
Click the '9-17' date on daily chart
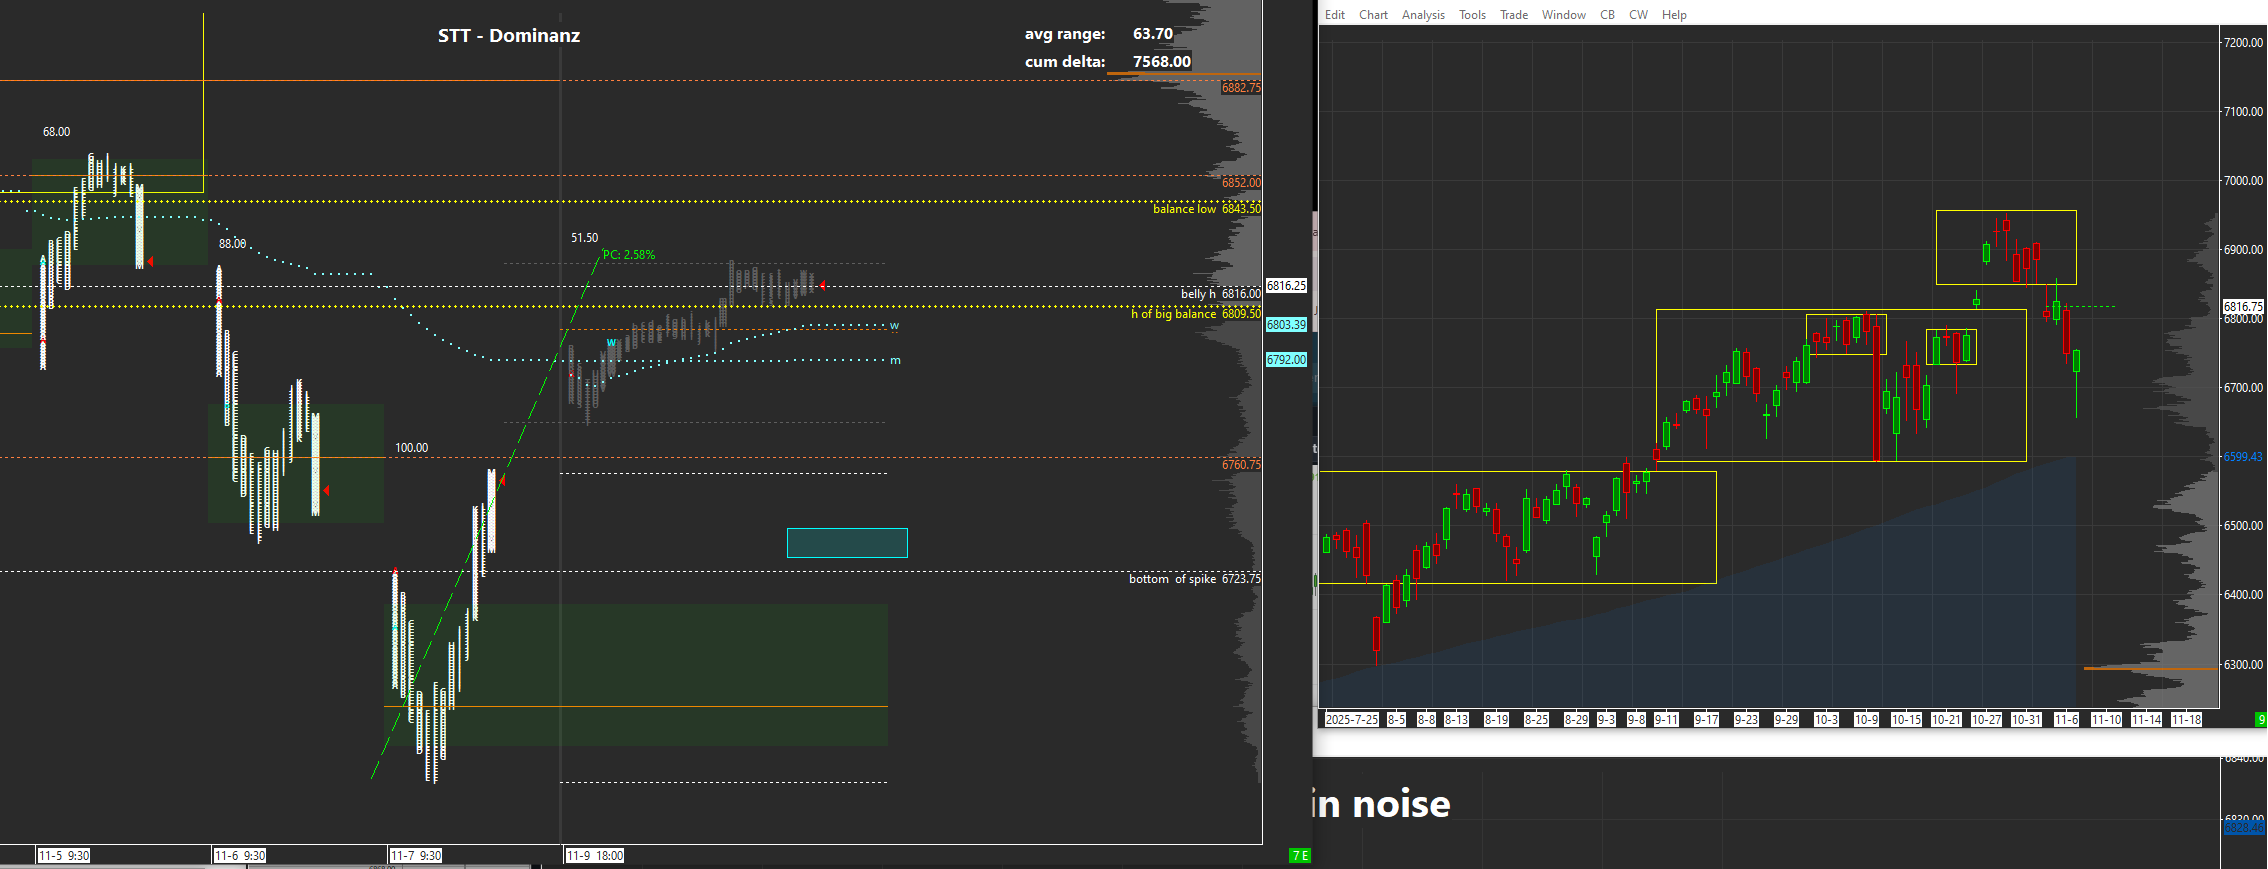(1706, 720)
